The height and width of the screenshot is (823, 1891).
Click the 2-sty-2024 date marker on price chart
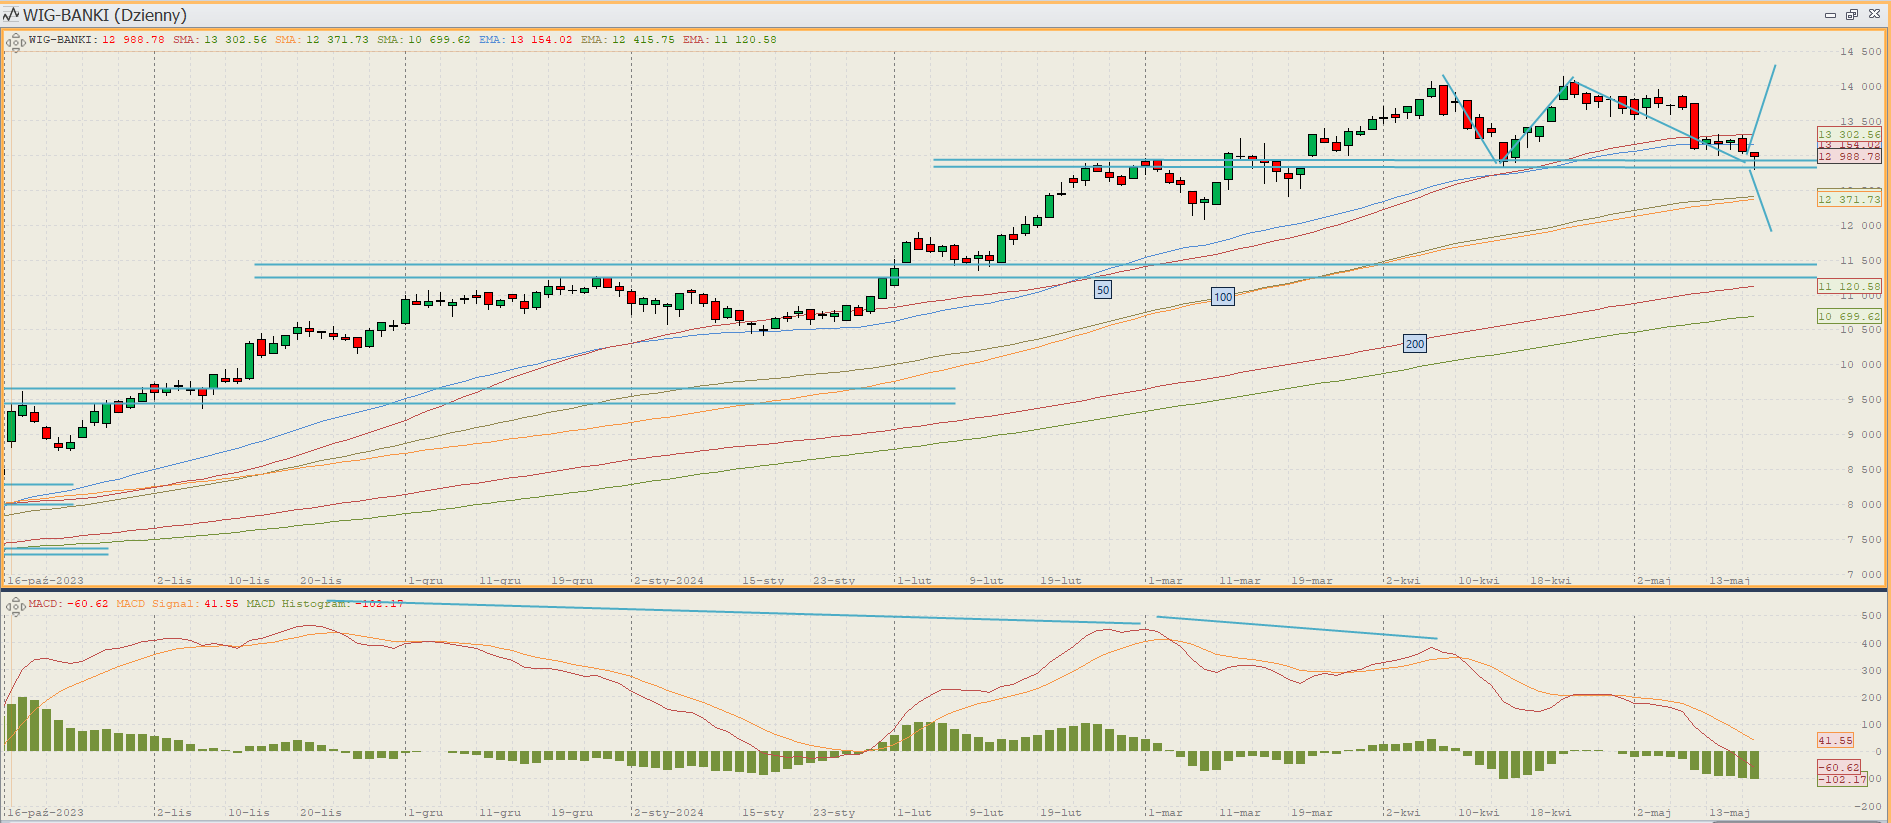pos(669,580)
